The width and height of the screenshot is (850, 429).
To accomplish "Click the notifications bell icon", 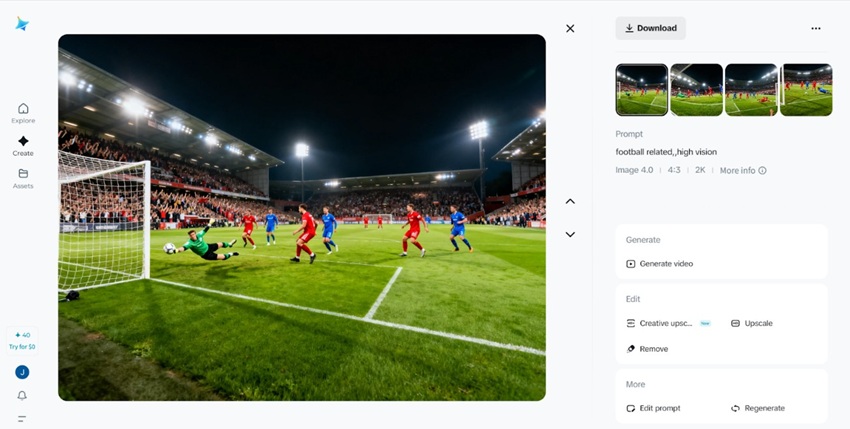I will click(22, 396).
